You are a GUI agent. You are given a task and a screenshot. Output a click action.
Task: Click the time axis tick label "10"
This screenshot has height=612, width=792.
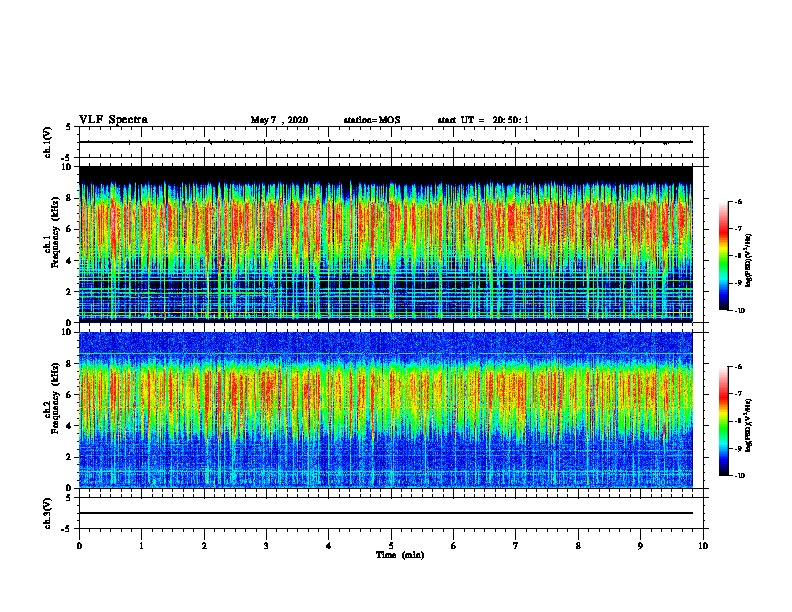703,546
